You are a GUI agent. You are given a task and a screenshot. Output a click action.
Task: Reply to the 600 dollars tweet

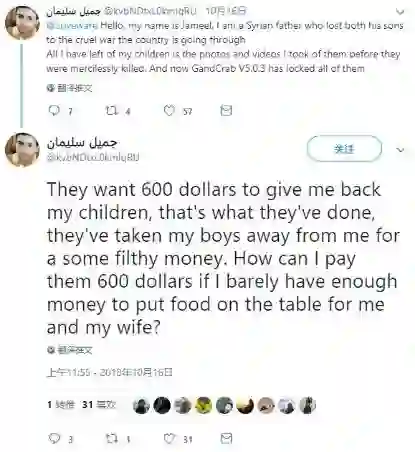[x=54, y=438]
